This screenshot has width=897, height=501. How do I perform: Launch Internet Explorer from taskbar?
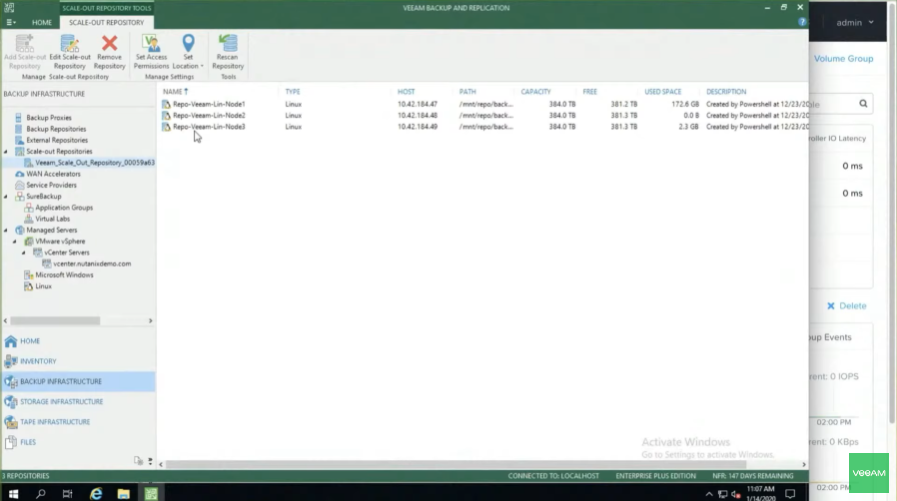96,494
